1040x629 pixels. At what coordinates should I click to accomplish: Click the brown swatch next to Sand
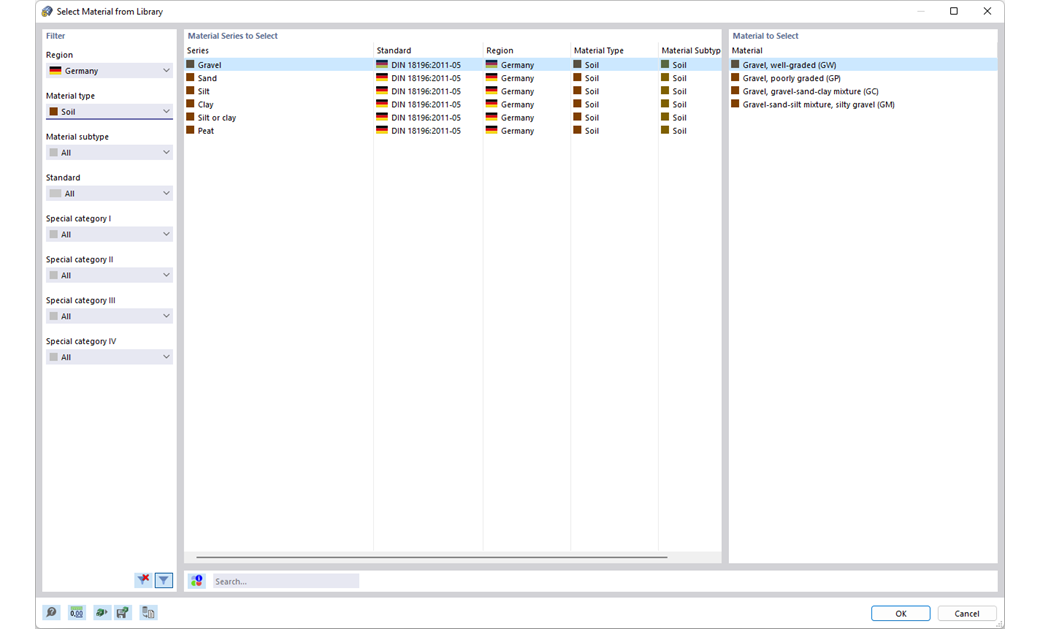tap(190, 78)
